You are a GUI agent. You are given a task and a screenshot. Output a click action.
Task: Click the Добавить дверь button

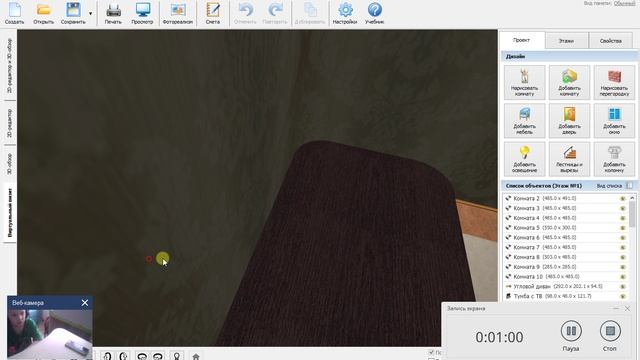tap(569, 120)
